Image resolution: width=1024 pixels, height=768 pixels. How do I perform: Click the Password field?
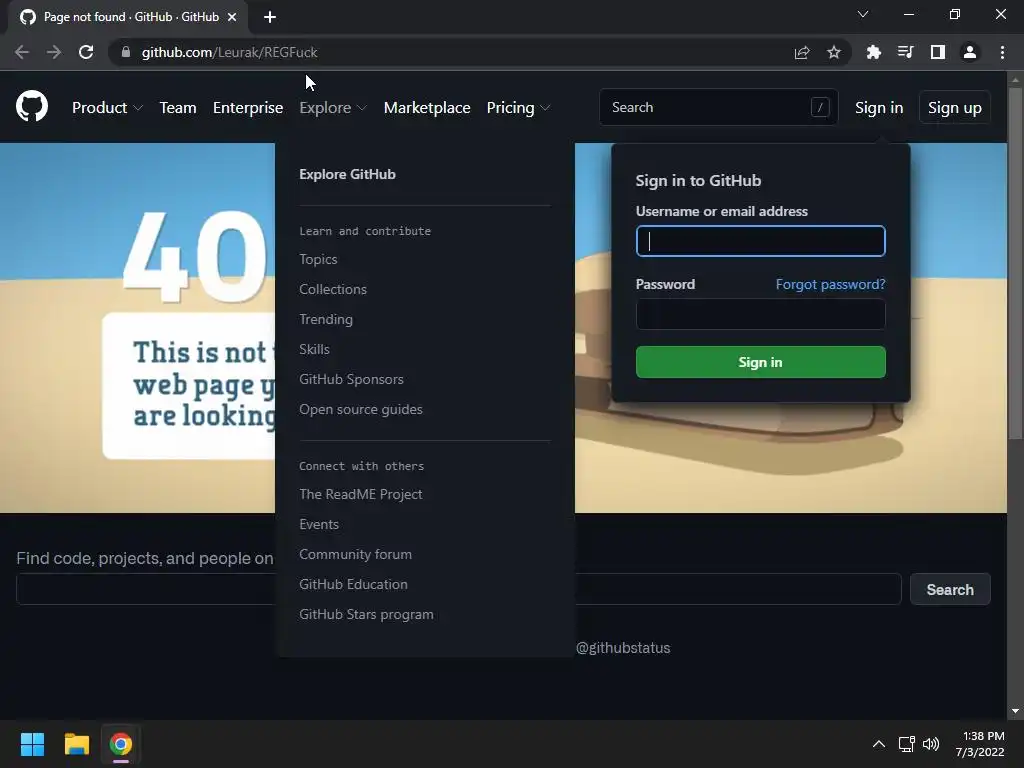[x=761, y=314]
